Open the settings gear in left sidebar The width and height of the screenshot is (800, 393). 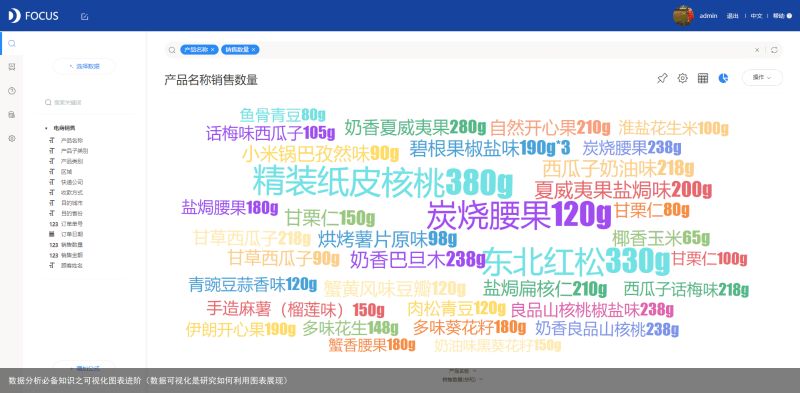pos(12,138)
